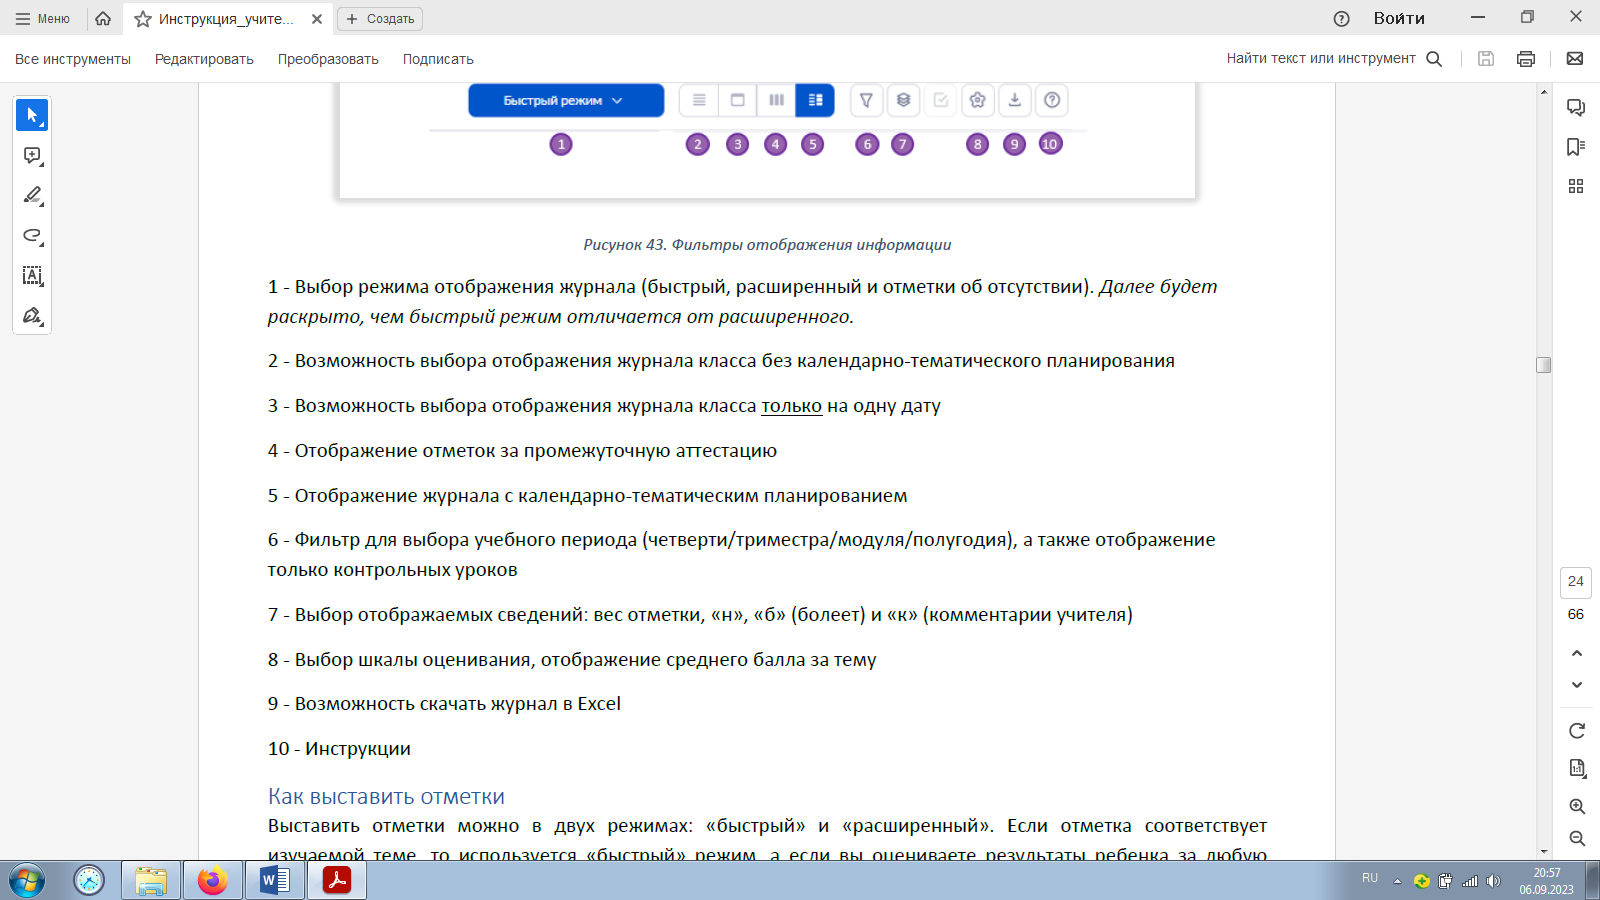The width and height of the screenshot is (1600, 900).
Task: Open the clock app in taskbar
Action: tap(89, 881)
